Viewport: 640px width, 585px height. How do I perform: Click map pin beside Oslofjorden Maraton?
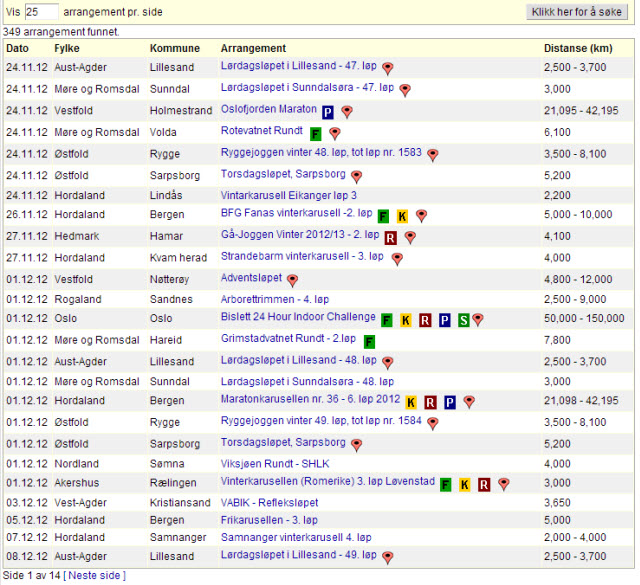pyautogui.click(x=347, y=112)
